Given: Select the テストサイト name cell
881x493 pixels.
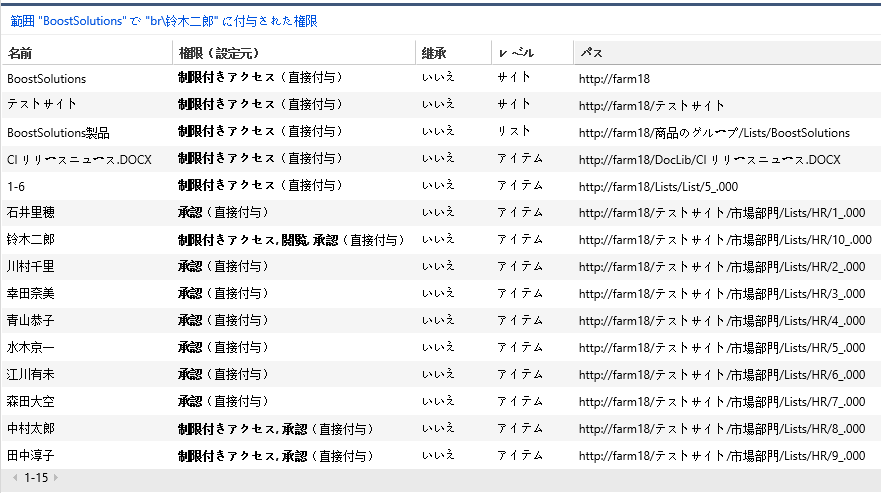Looking at the screenshot, I should coord(42,105).
